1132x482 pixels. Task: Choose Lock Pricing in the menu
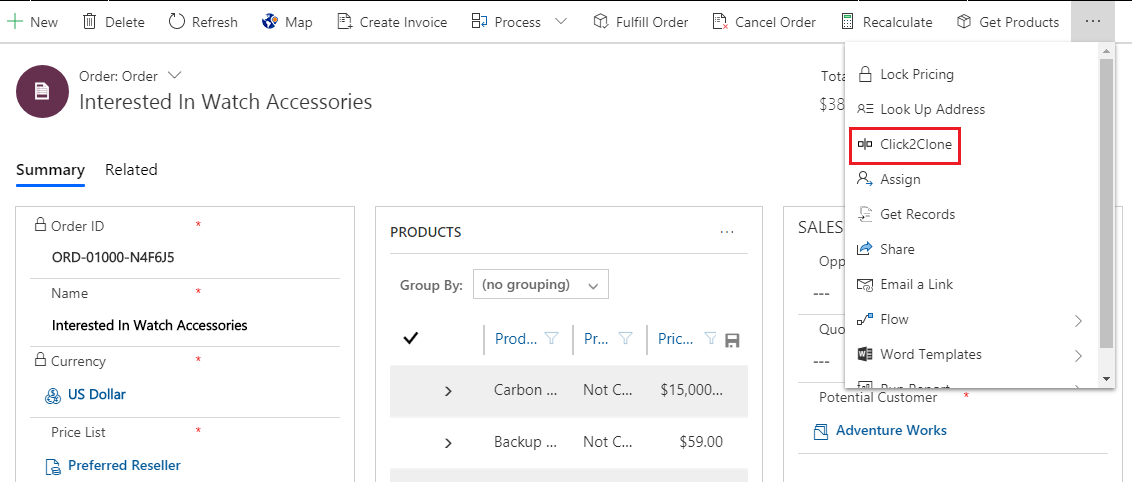click(x=905, y=74)
